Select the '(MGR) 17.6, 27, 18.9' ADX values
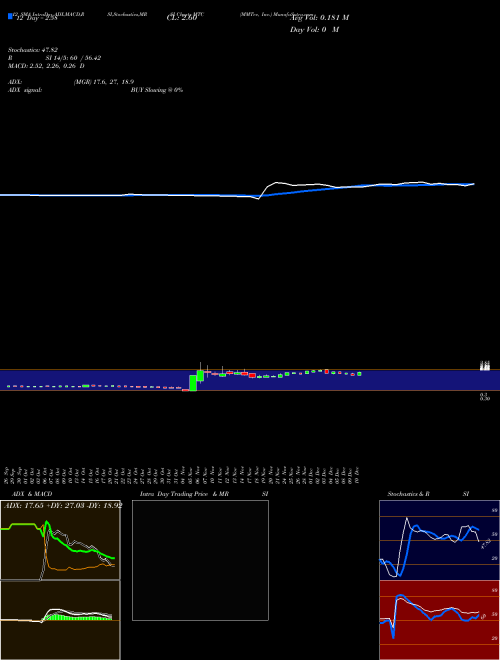Screen dimensions: 500x660 104,82
